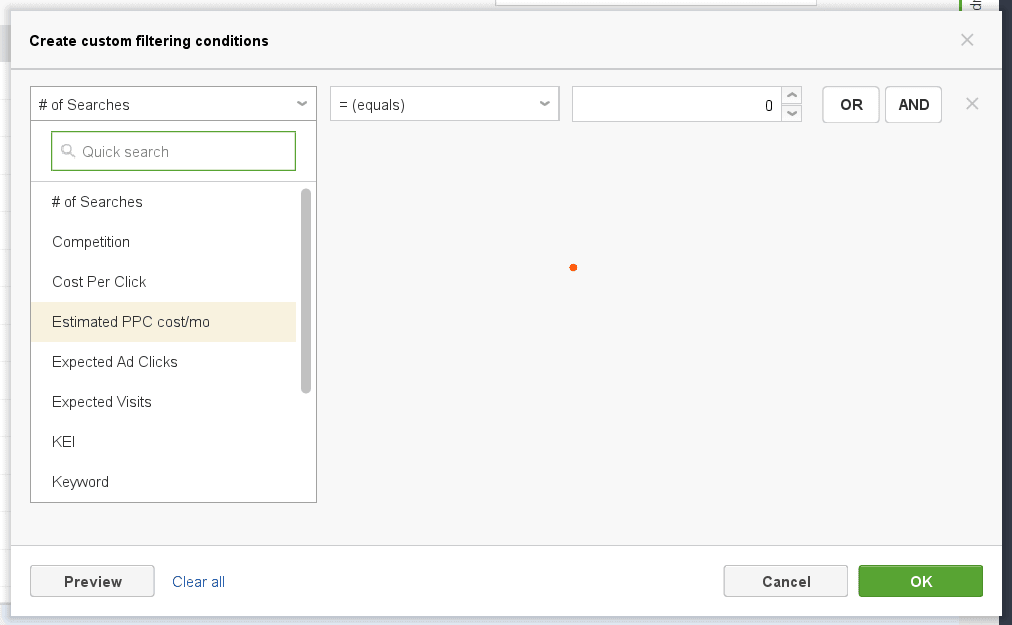The height and width of the screenshot is (625, 1012).
Task: Select 'Expected Ad Clicks' in the list
Action: coord(114,361)
